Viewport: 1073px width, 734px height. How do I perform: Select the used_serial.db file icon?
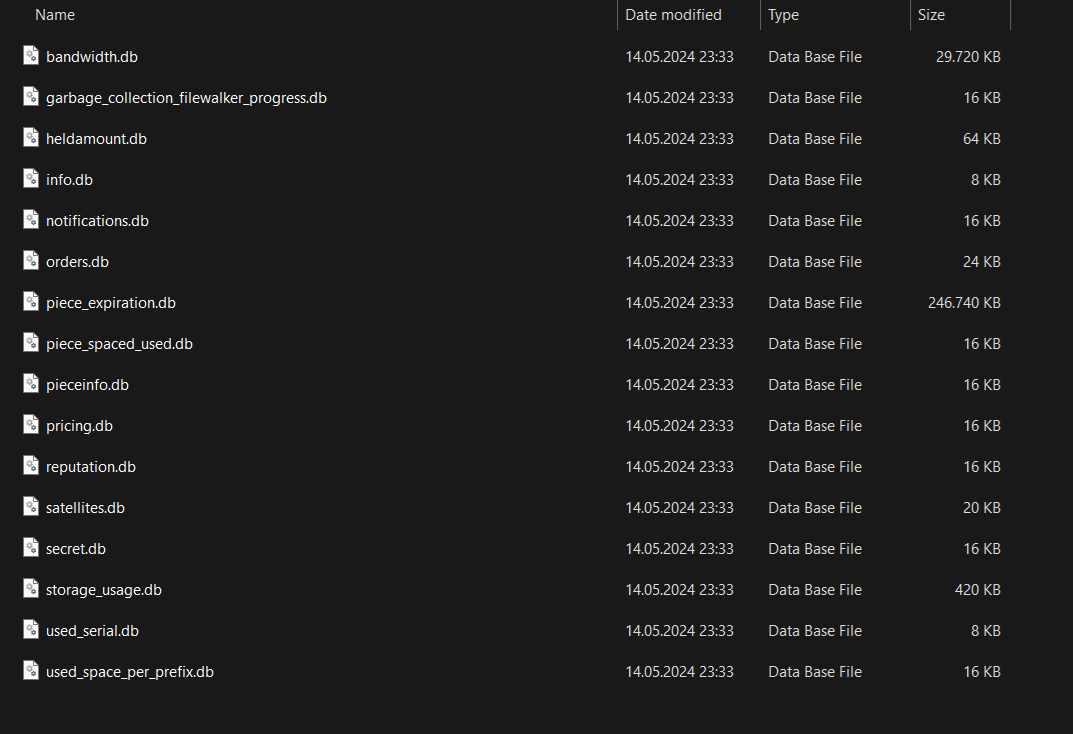(31, 630)
